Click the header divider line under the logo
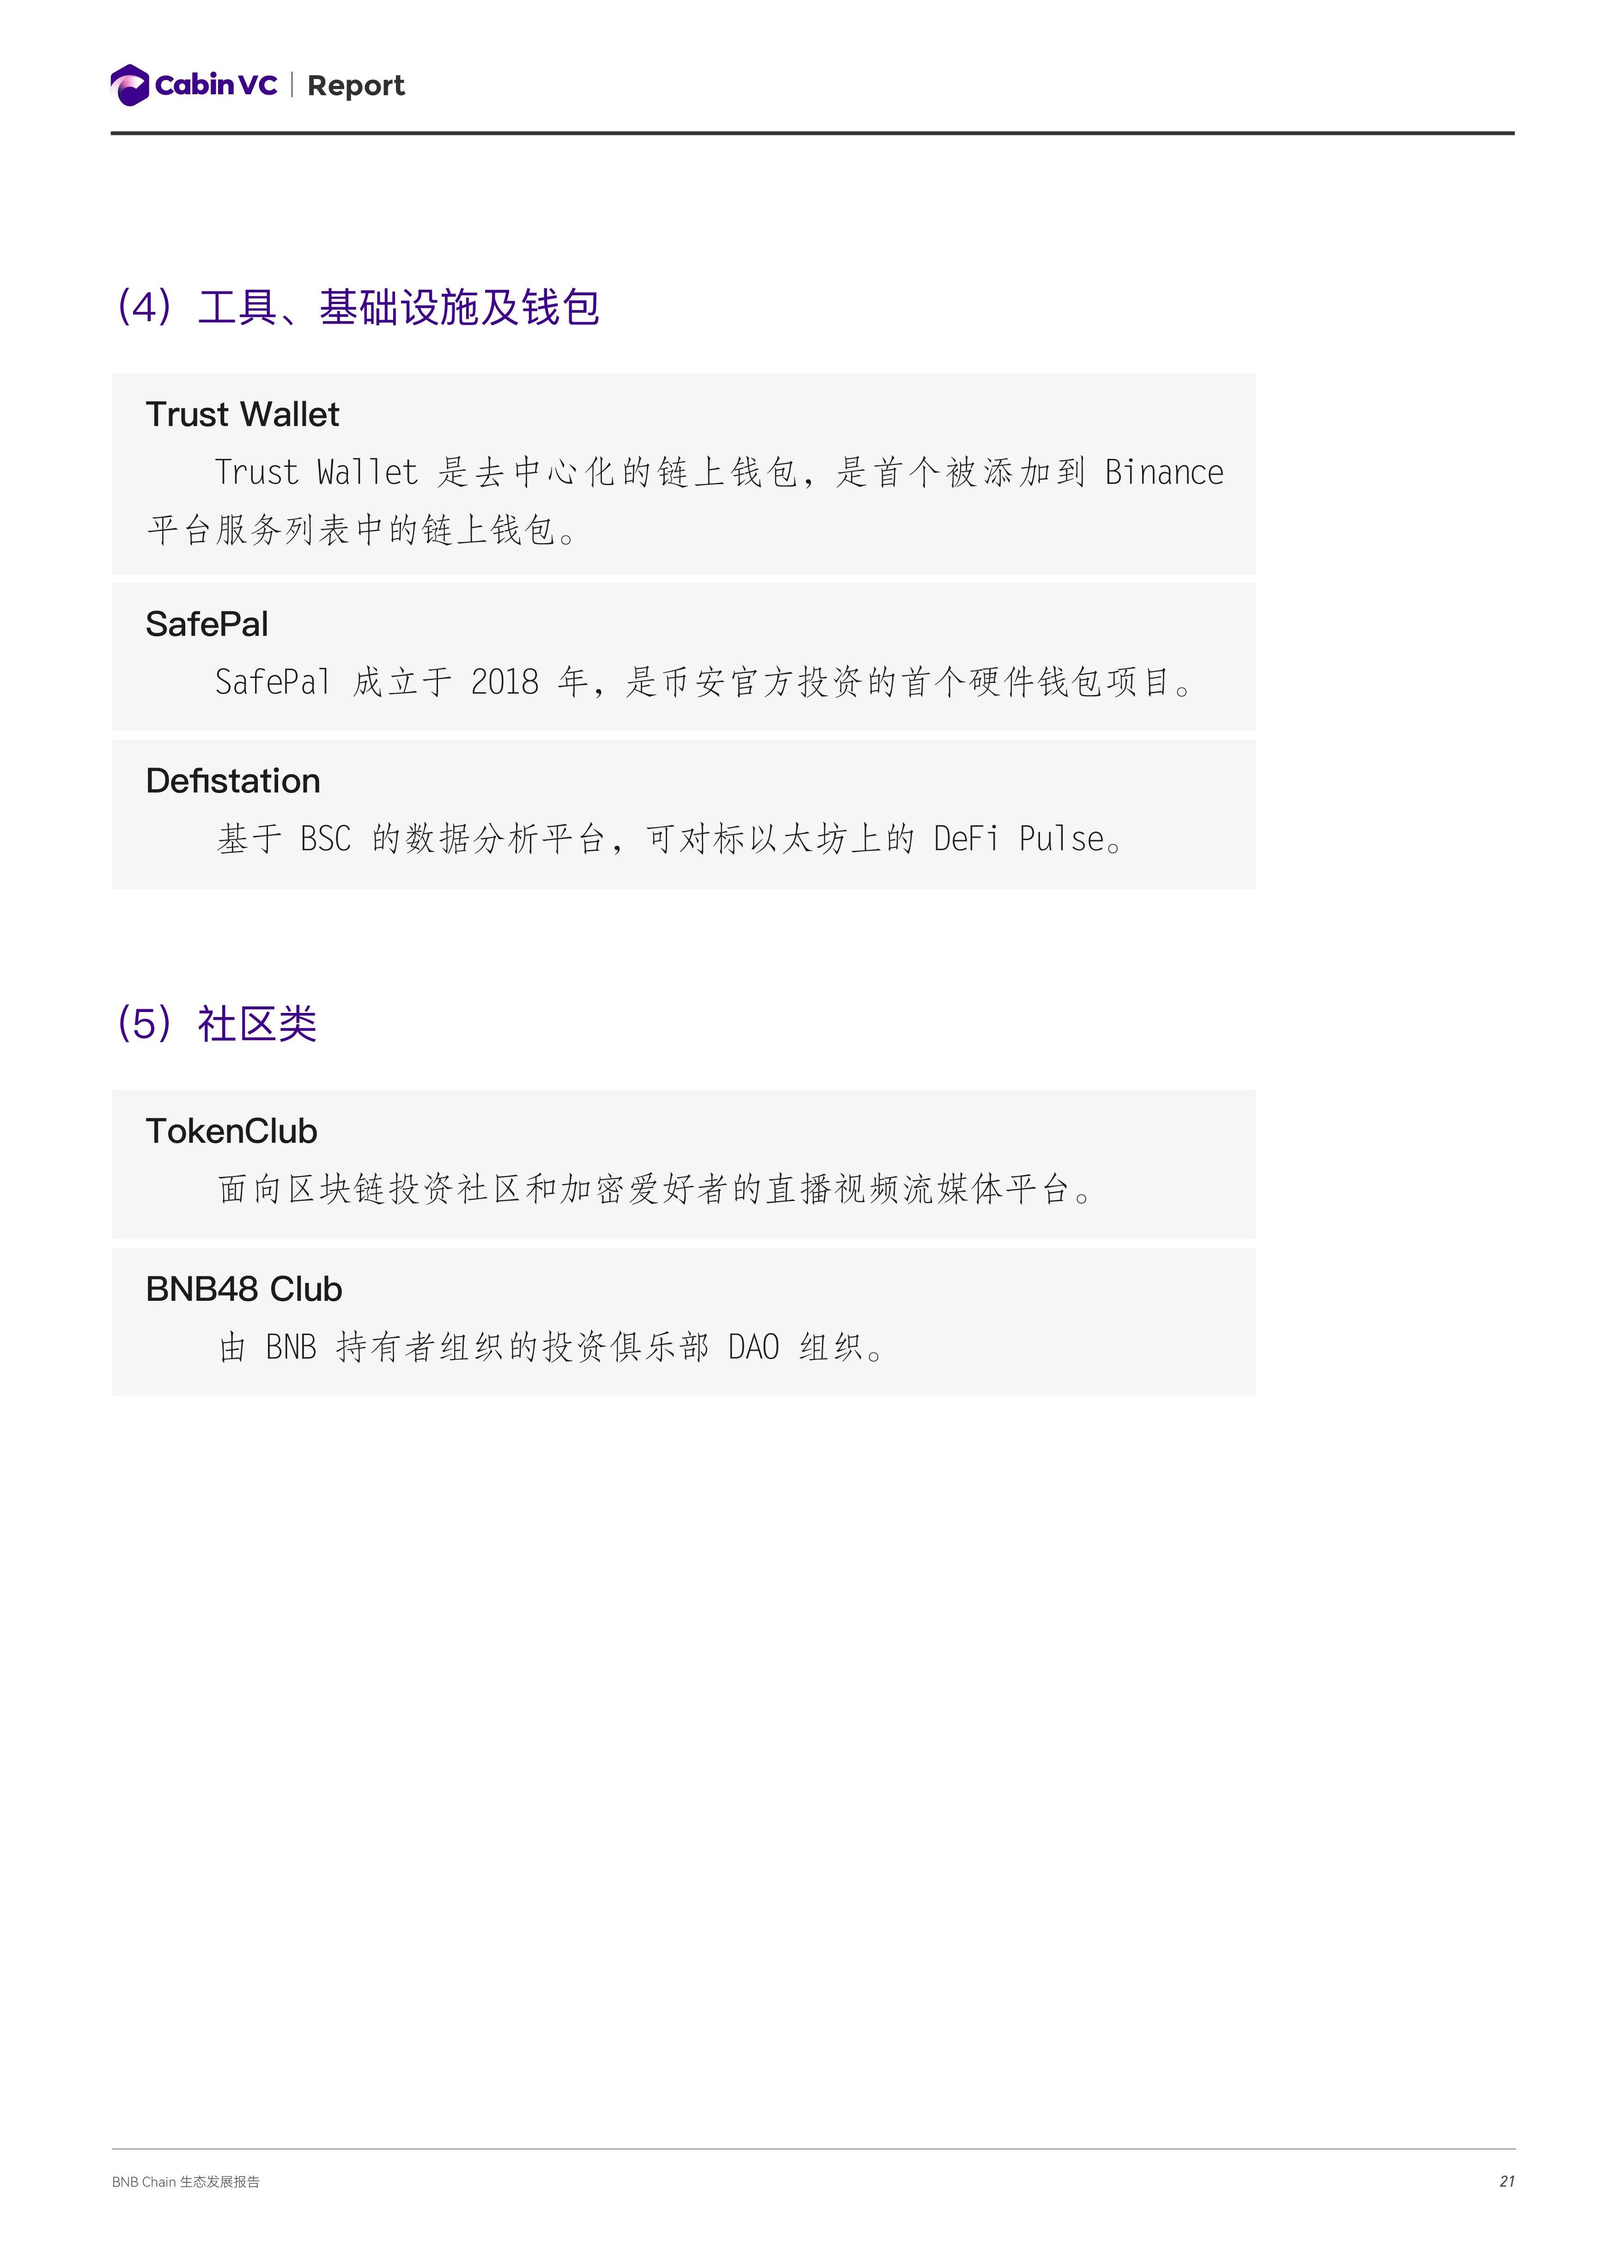The image size is (1624, 2268). [x=812, y=133]
